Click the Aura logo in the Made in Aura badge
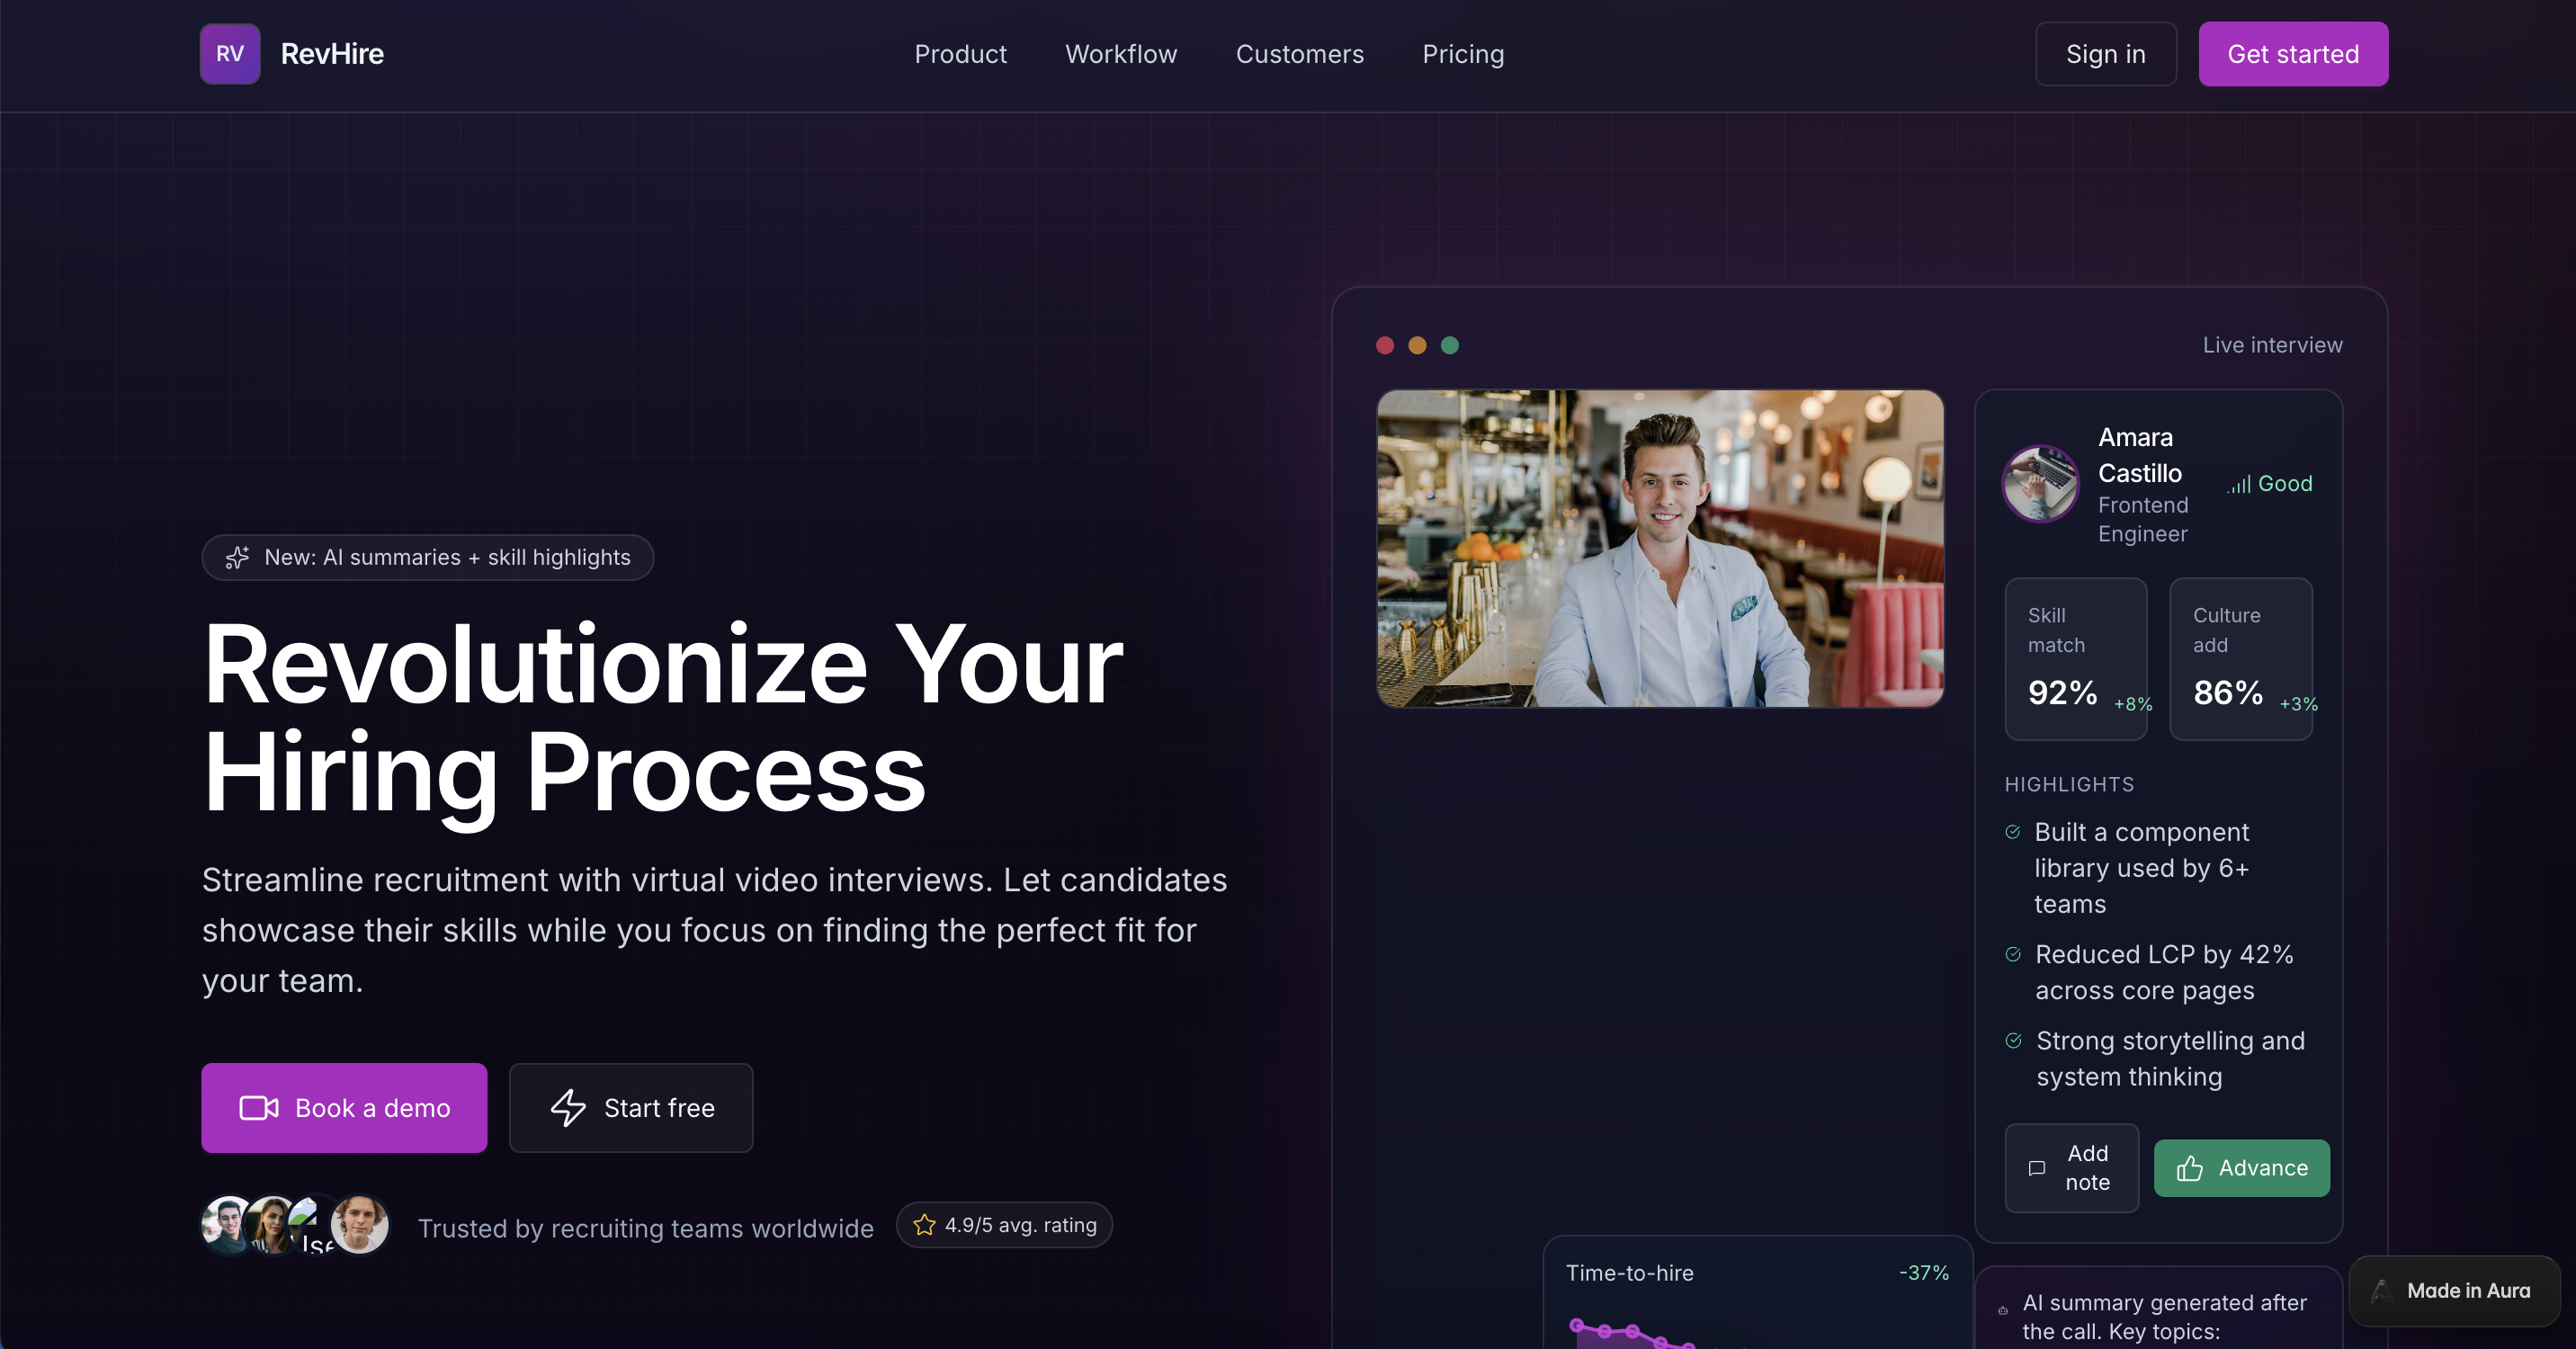2576x1349 pixels. point(2382,1291)
